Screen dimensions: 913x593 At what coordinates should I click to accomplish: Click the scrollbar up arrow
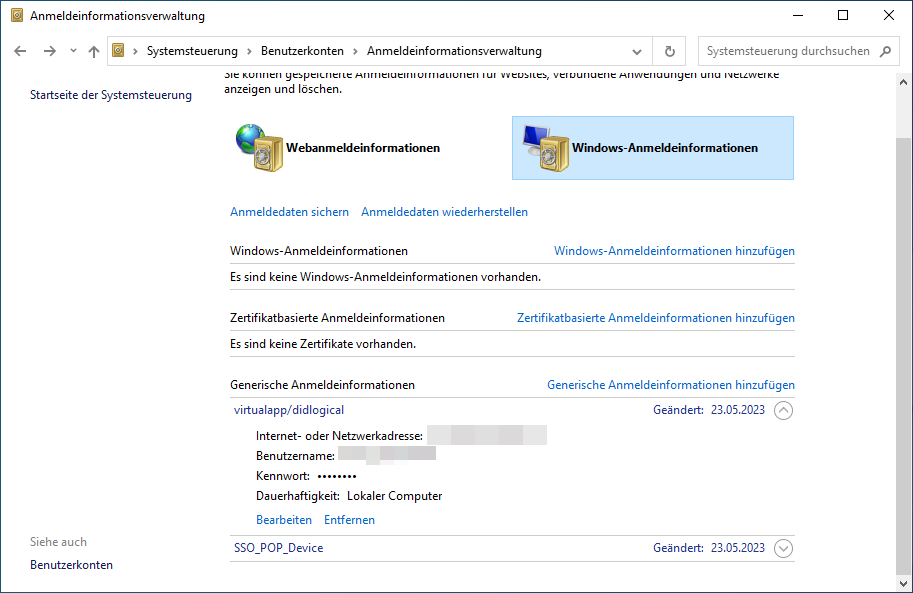coord(903,83)
